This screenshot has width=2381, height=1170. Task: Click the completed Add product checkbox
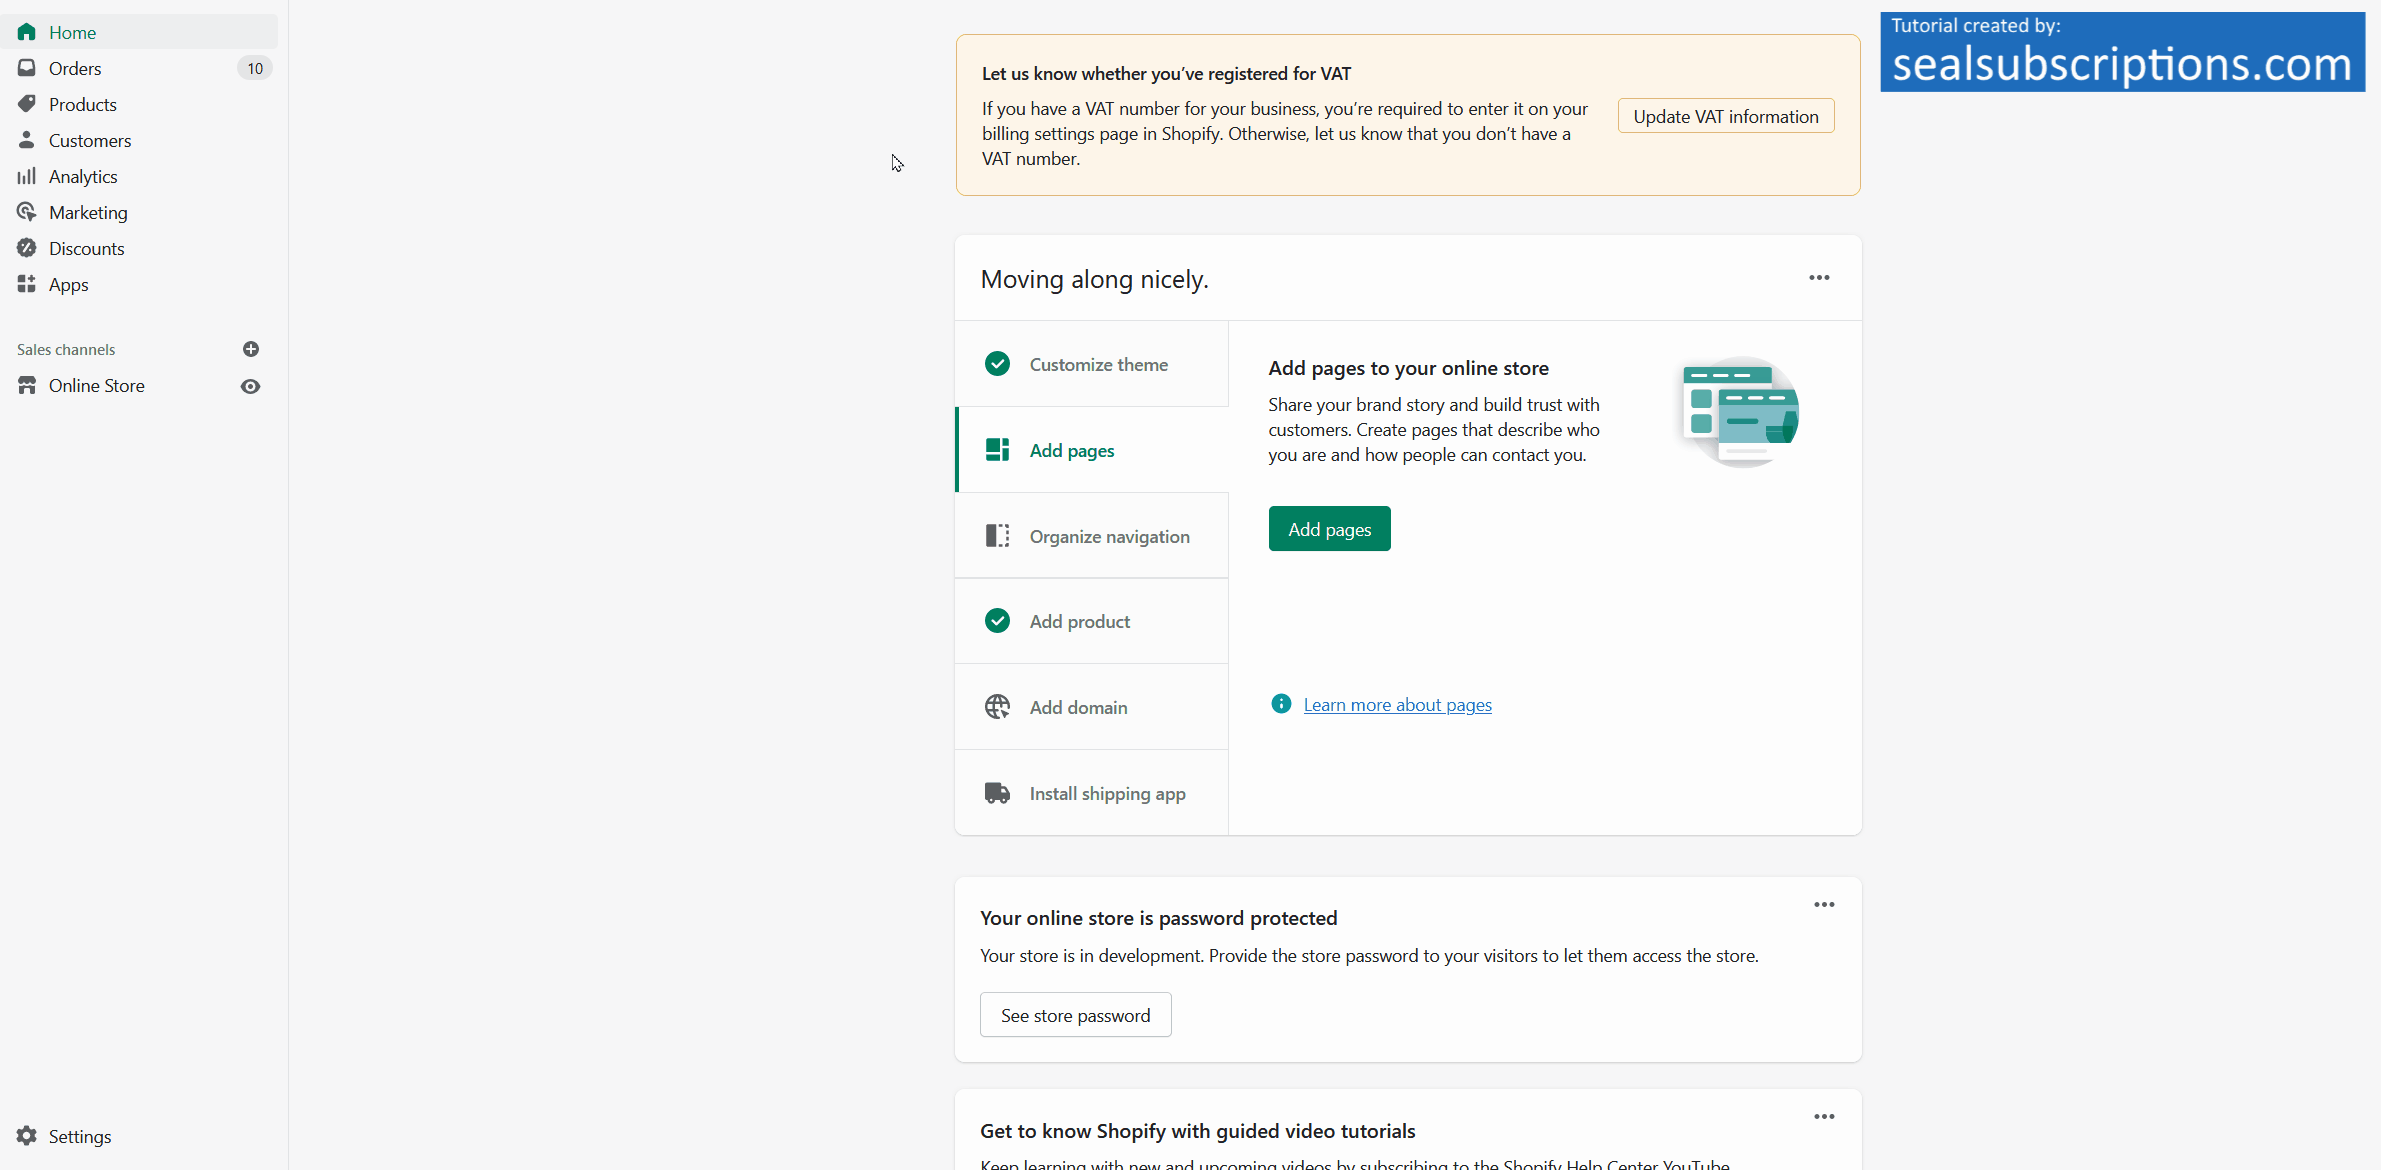click(x=998, y=620)
